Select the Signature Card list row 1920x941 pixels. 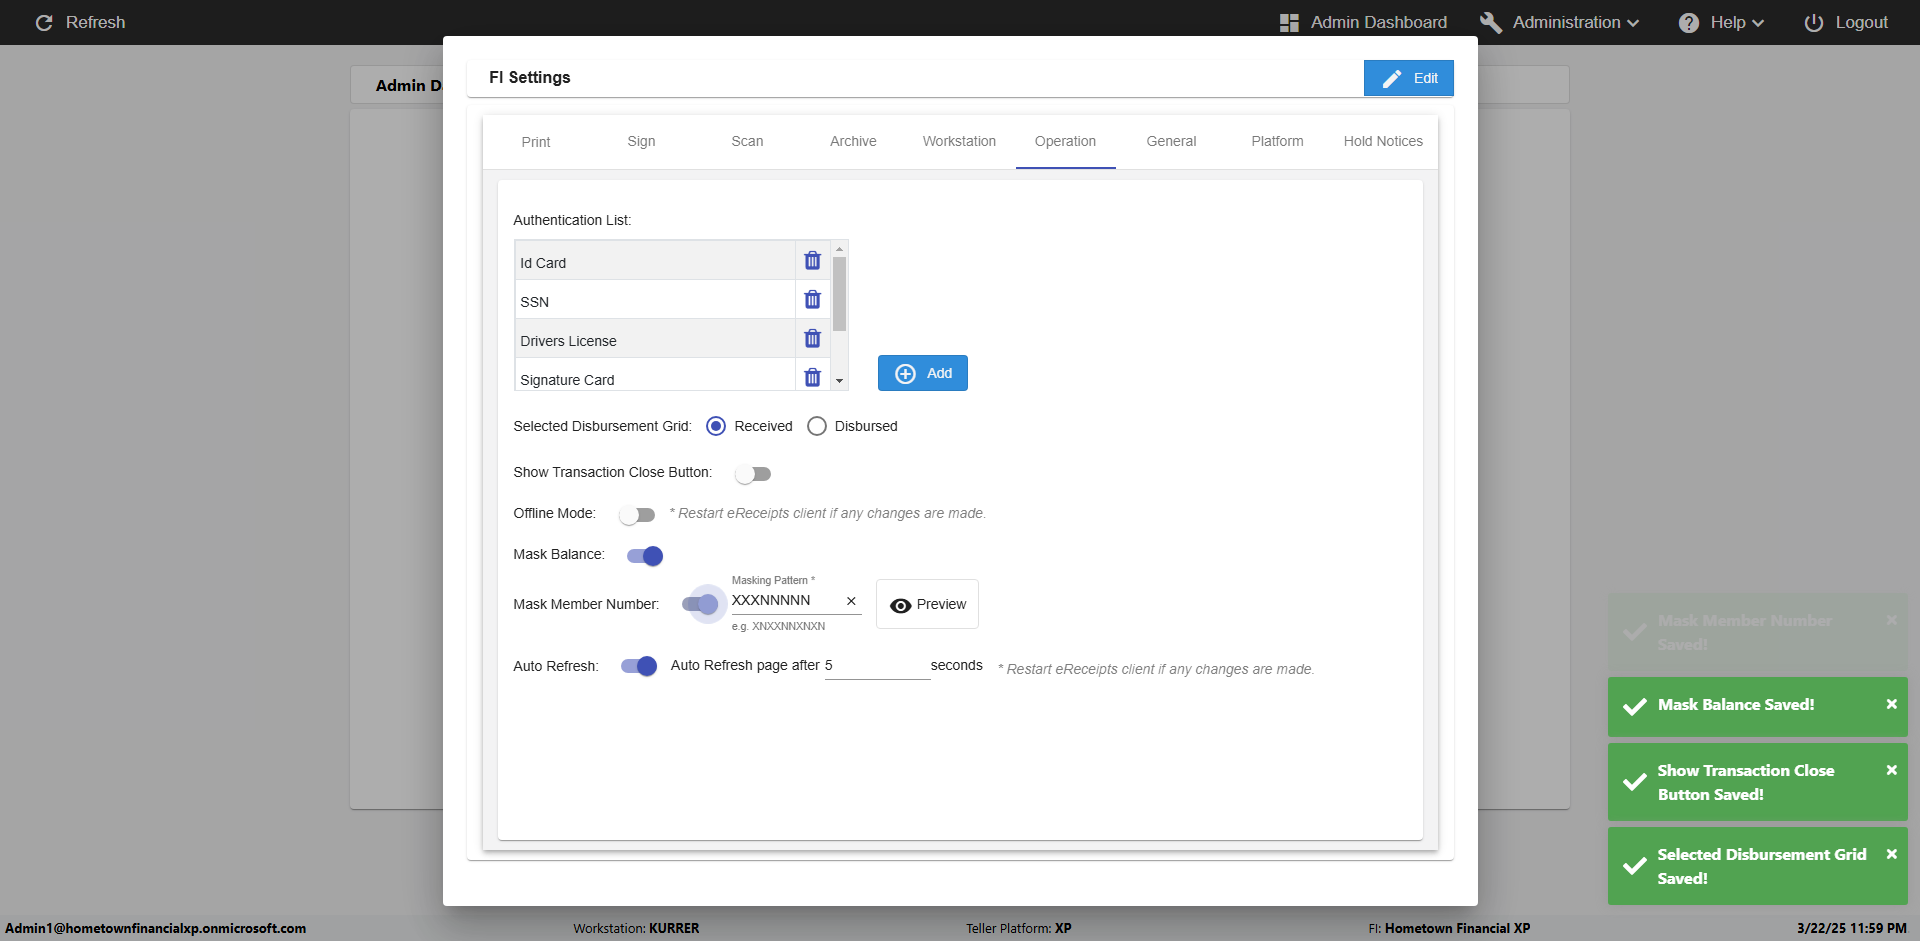(x=655, y=376)
